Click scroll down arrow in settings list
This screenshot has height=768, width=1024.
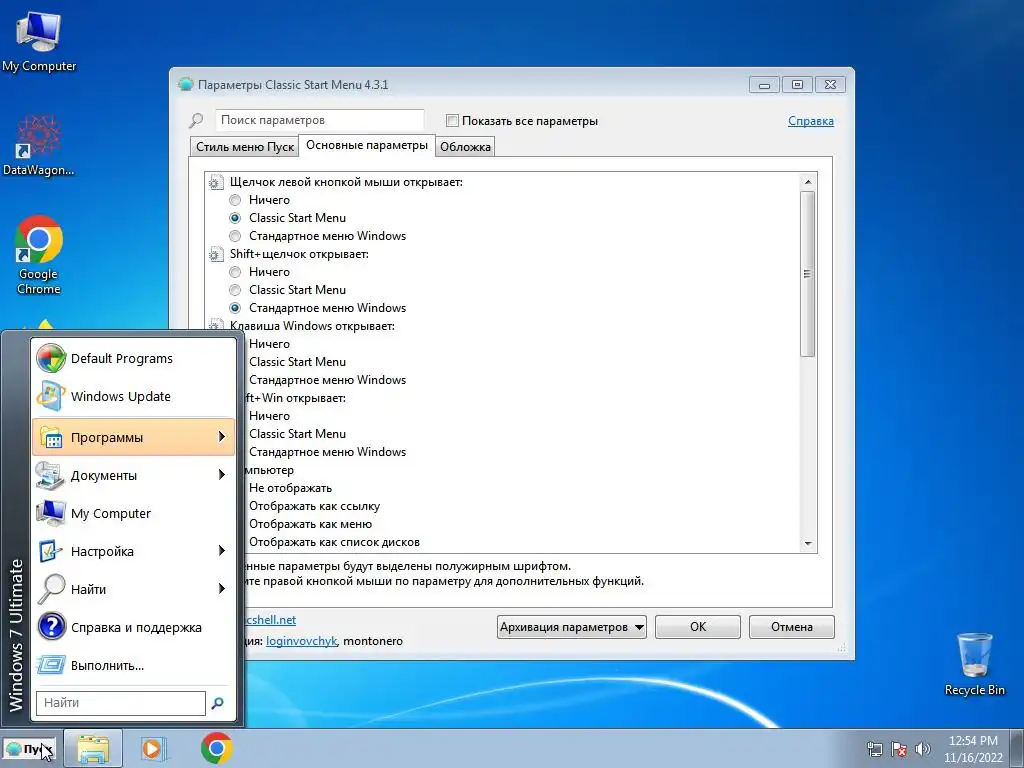[x=808, y=543]
